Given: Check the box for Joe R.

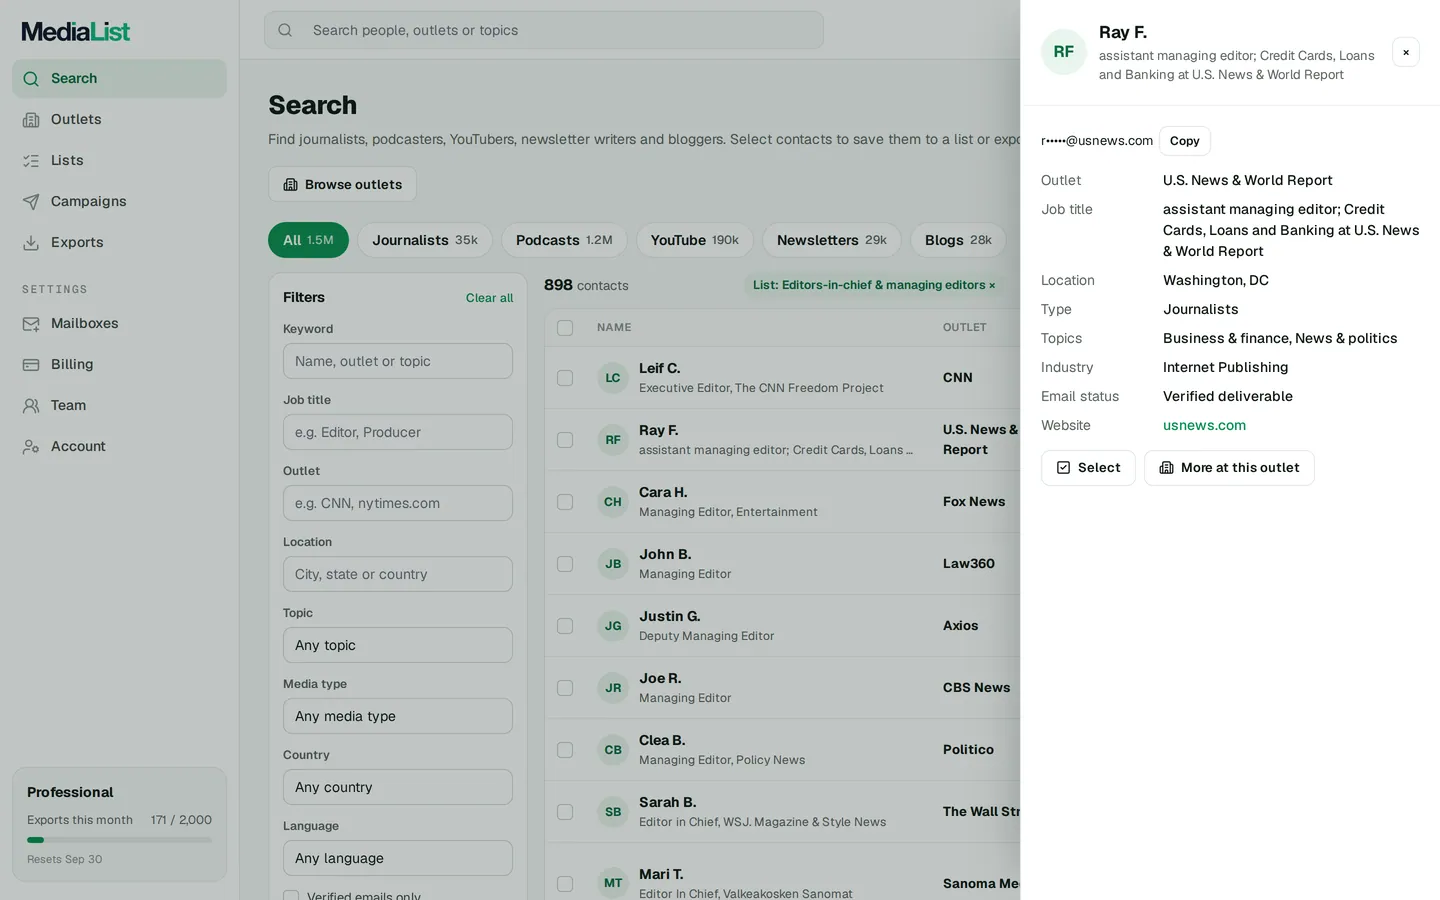Looking at the screenshot, I should (x=565, y=688).
